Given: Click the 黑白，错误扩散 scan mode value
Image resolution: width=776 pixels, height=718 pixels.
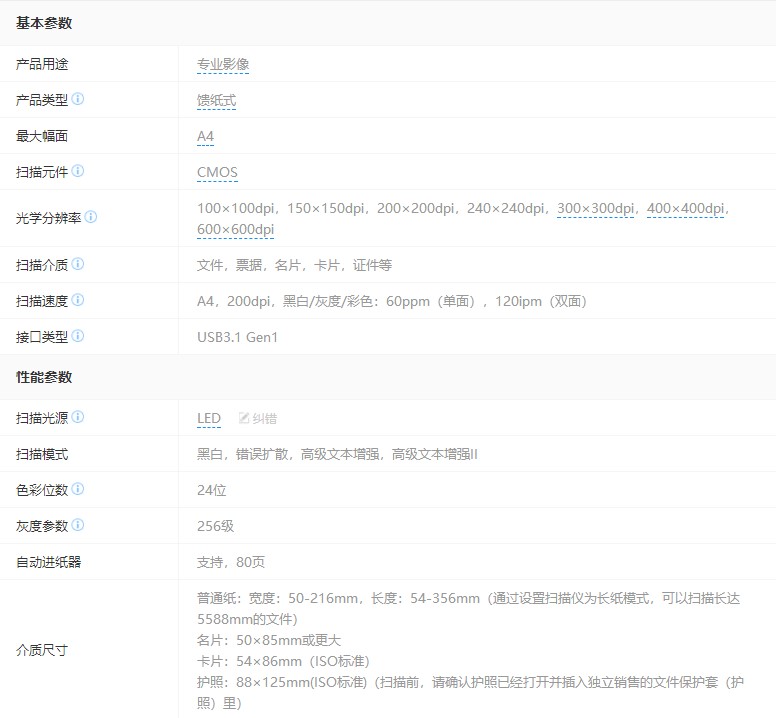Looking at the screenshot, I should click(337, 454).
